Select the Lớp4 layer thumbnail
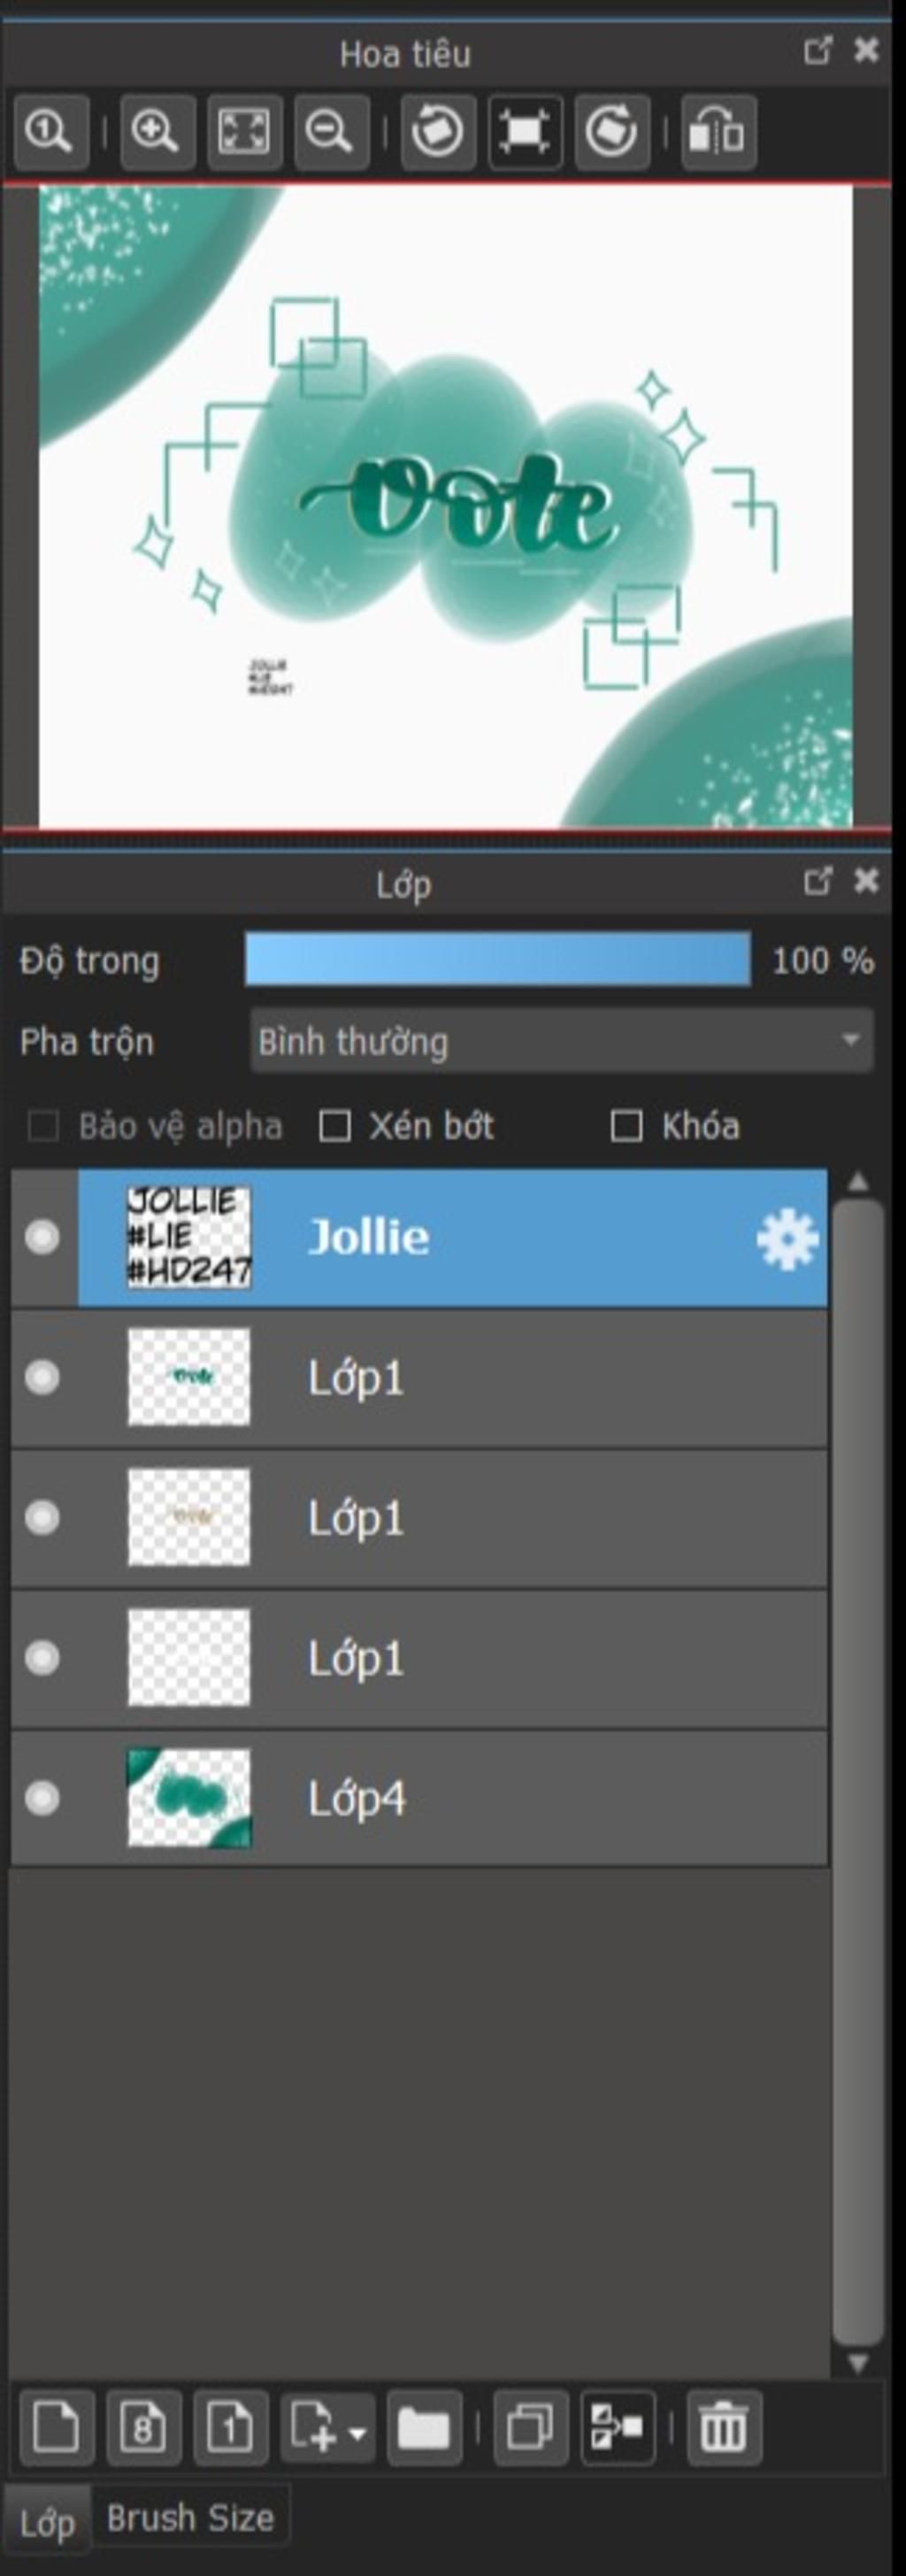This screenshot has width=906, height=2576. 189,1798
